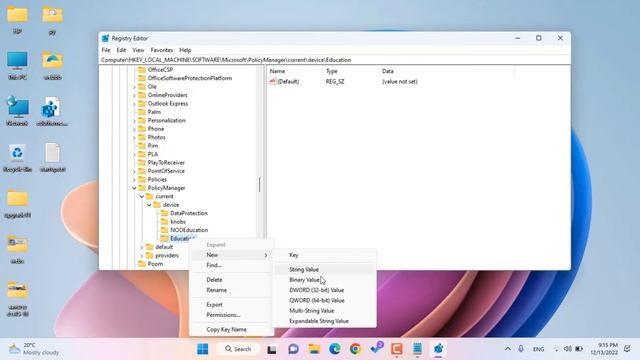Open the weather widget
The height and width of the screenshot is (360, 640).
[34, 349]
